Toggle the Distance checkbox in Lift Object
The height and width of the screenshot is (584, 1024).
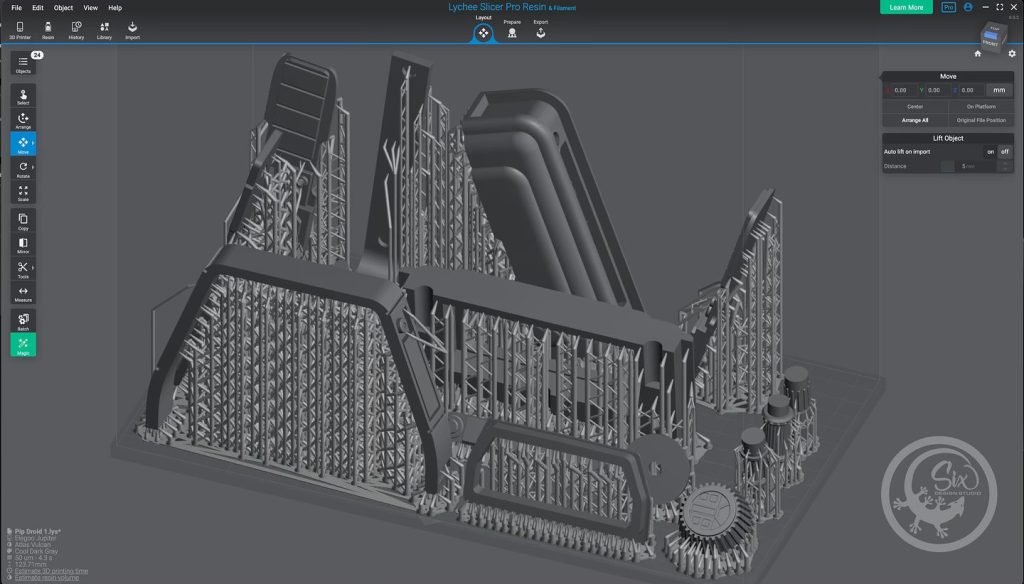(x=947, y=166)
